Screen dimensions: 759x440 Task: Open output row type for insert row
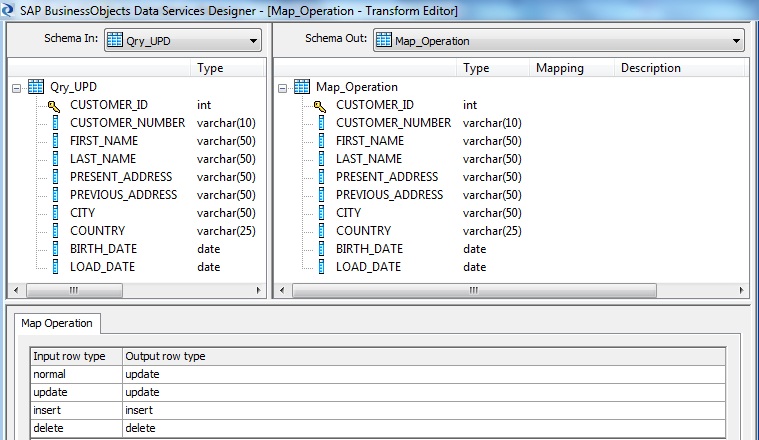pos(424,410)
